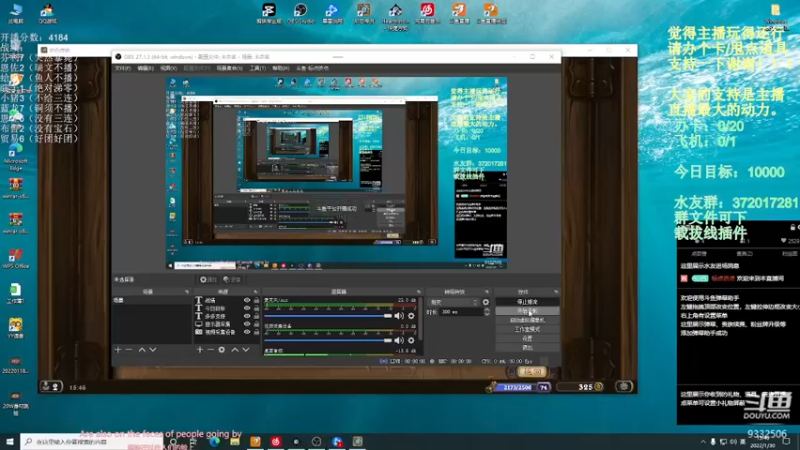This screenshot has height=450, width=800.
Task: Move scene down in scenes panel
Action: (153, 349)
